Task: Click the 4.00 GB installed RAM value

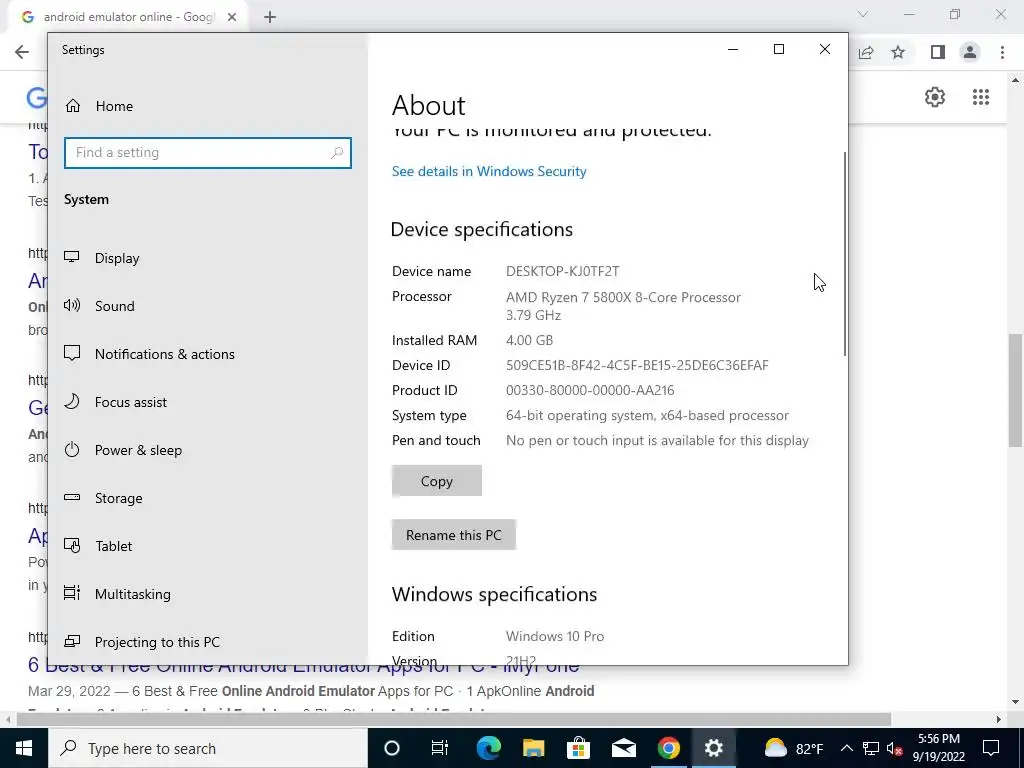Action: [530, 340]
